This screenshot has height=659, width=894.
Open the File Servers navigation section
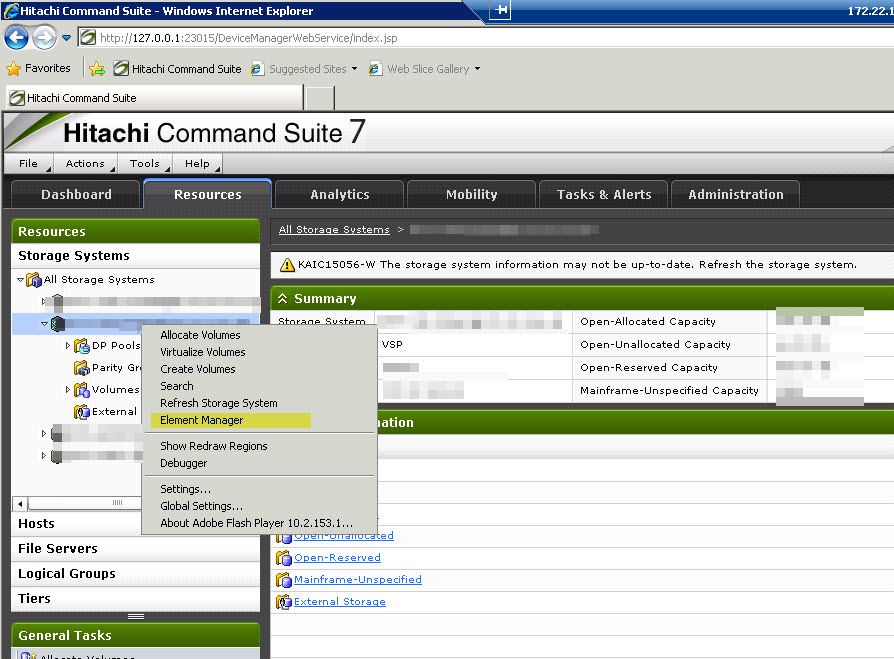click(x=135, y=548)
